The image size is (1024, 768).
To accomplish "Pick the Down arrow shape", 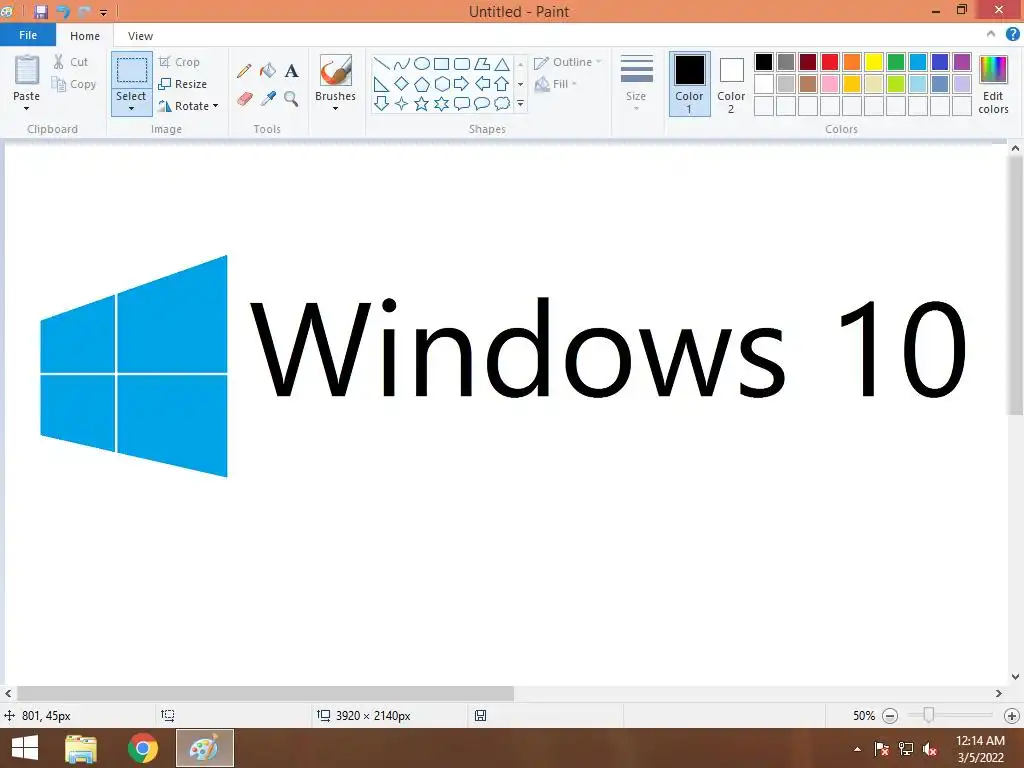I will click(x=381, y=103).
